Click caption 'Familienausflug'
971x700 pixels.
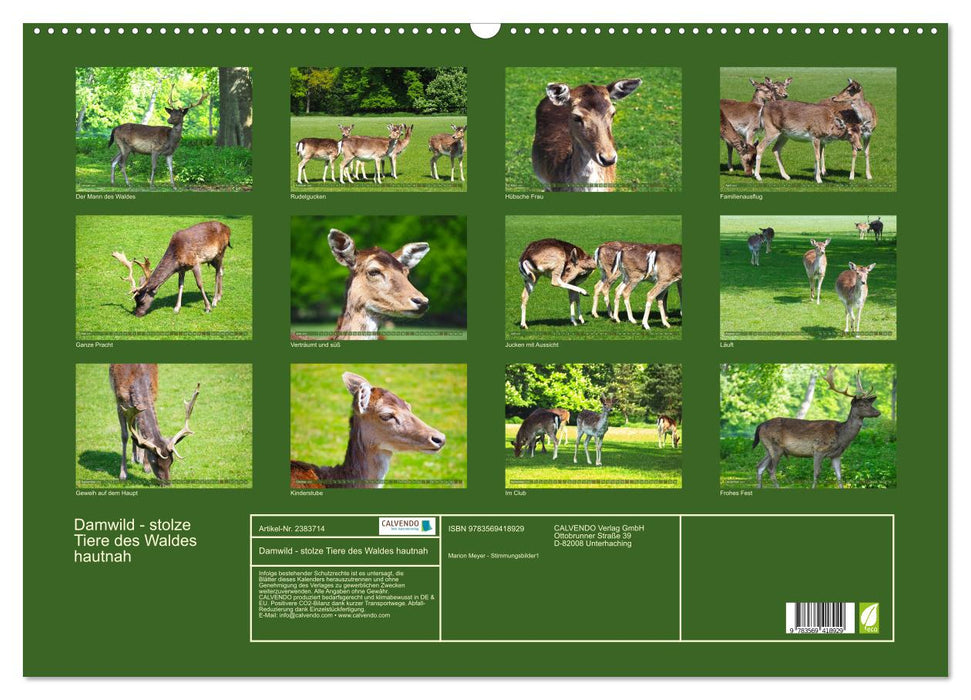(741, 196)
